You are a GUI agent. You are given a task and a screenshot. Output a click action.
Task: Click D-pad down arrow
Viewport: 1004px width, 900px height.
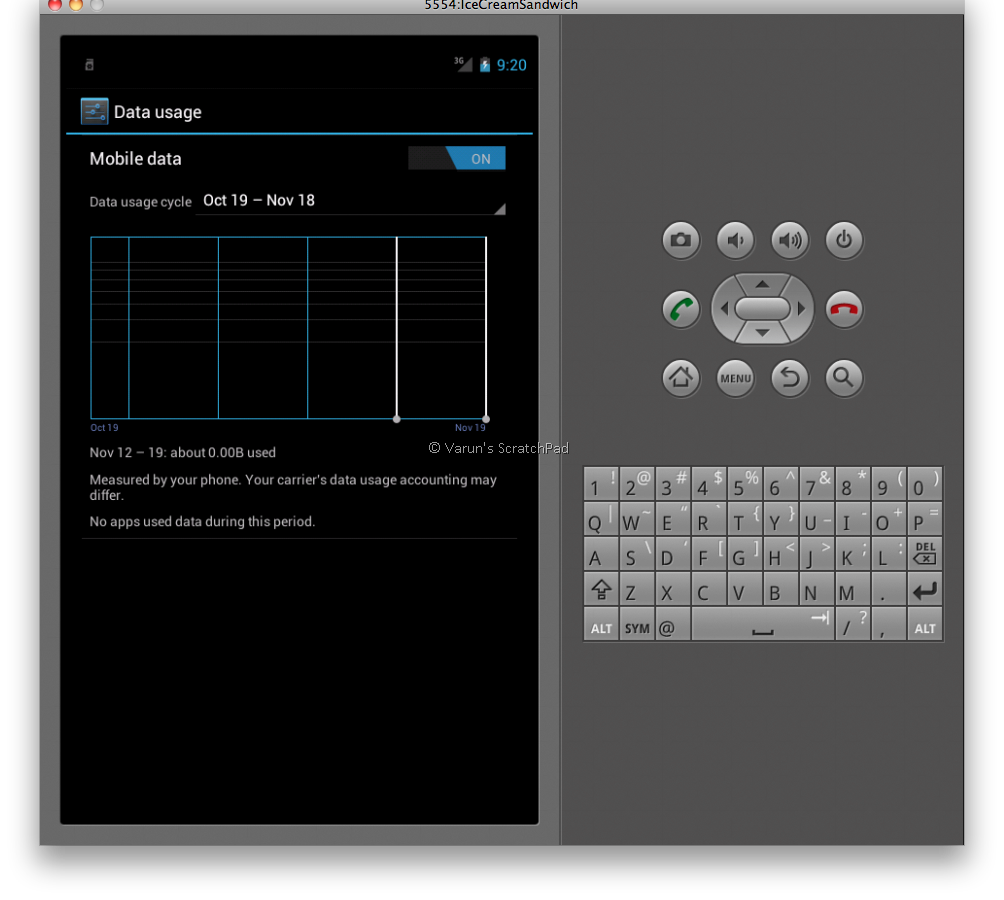[762, 333]
